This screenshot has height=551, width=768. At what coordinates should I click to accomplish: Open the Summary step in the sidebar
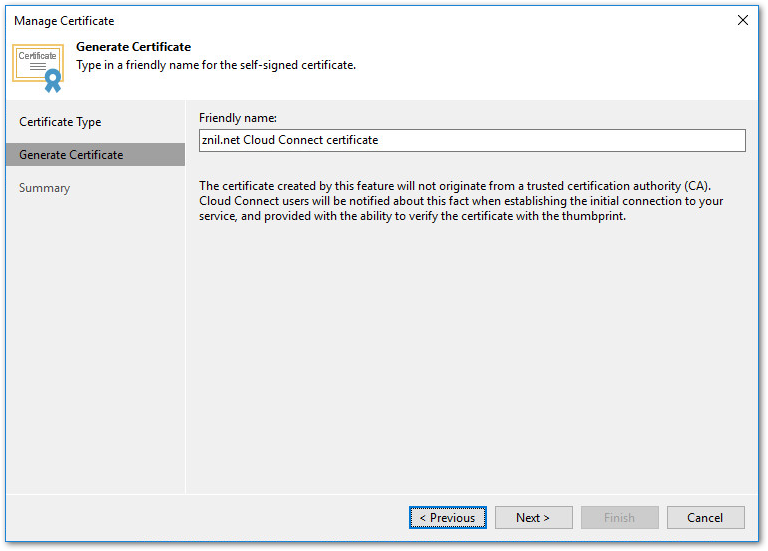45,188
